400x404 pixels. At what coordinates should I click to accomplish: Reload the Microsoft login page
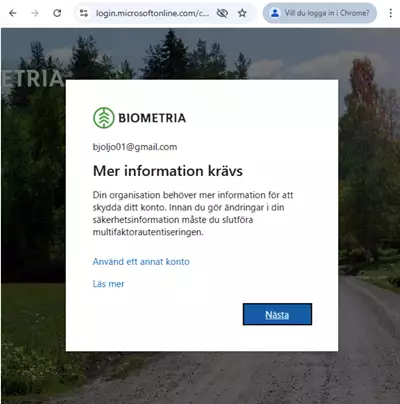point(57,13)
